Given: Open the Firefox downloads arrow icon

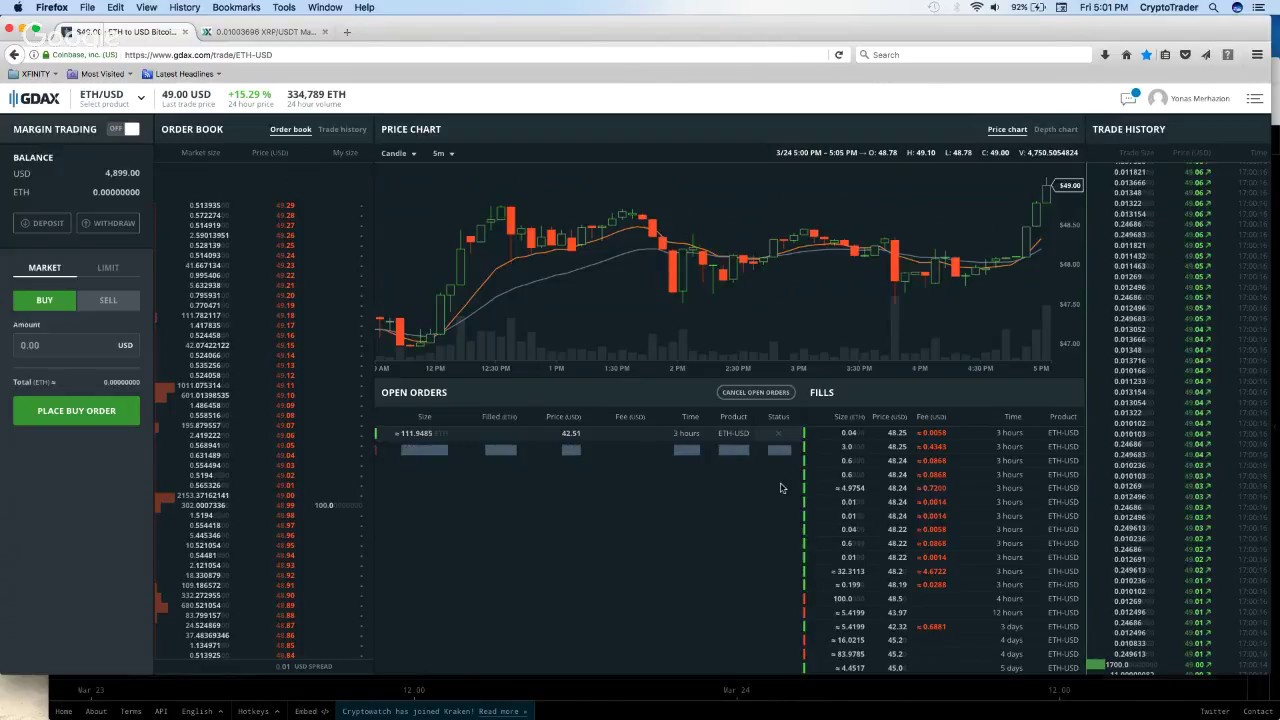Looking at the screenshot, I should coord(1105,55).
